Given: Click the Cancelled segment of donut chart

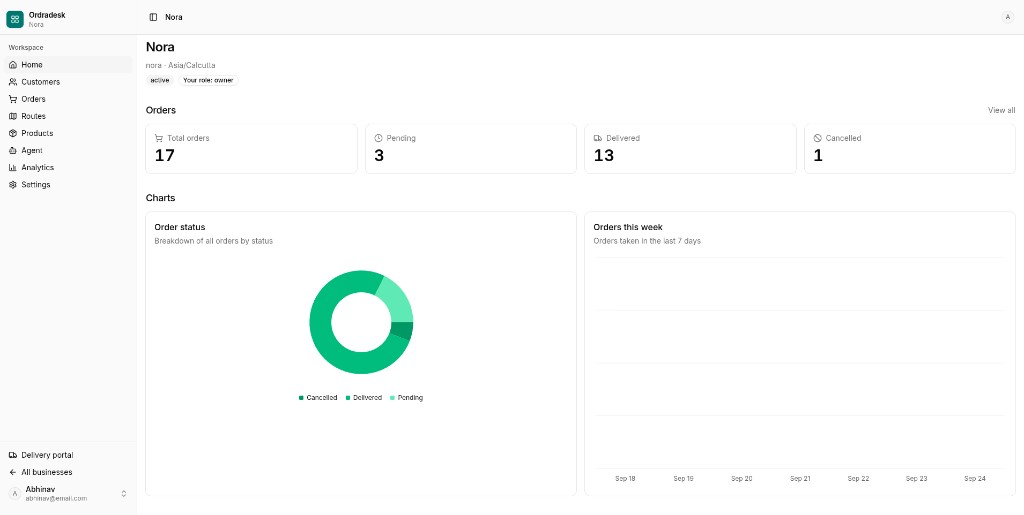Looking at the screenshot, I should coord(403,330).
